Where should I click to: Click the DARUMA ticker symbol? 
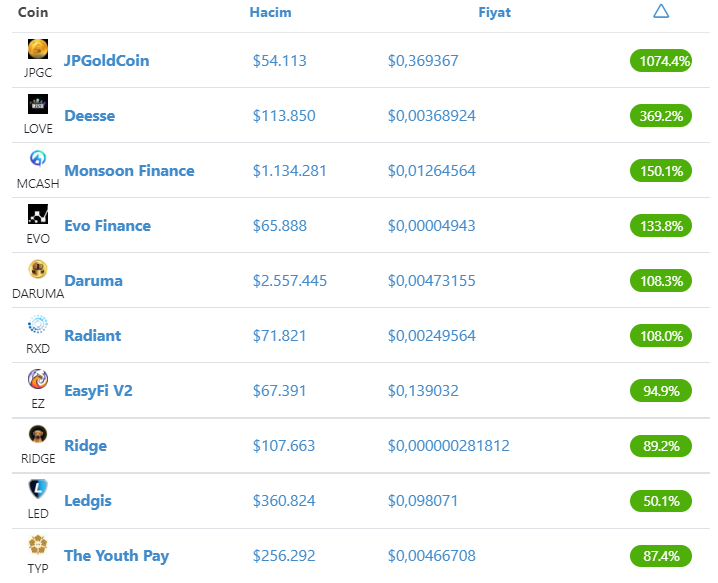tap(38, 293)
